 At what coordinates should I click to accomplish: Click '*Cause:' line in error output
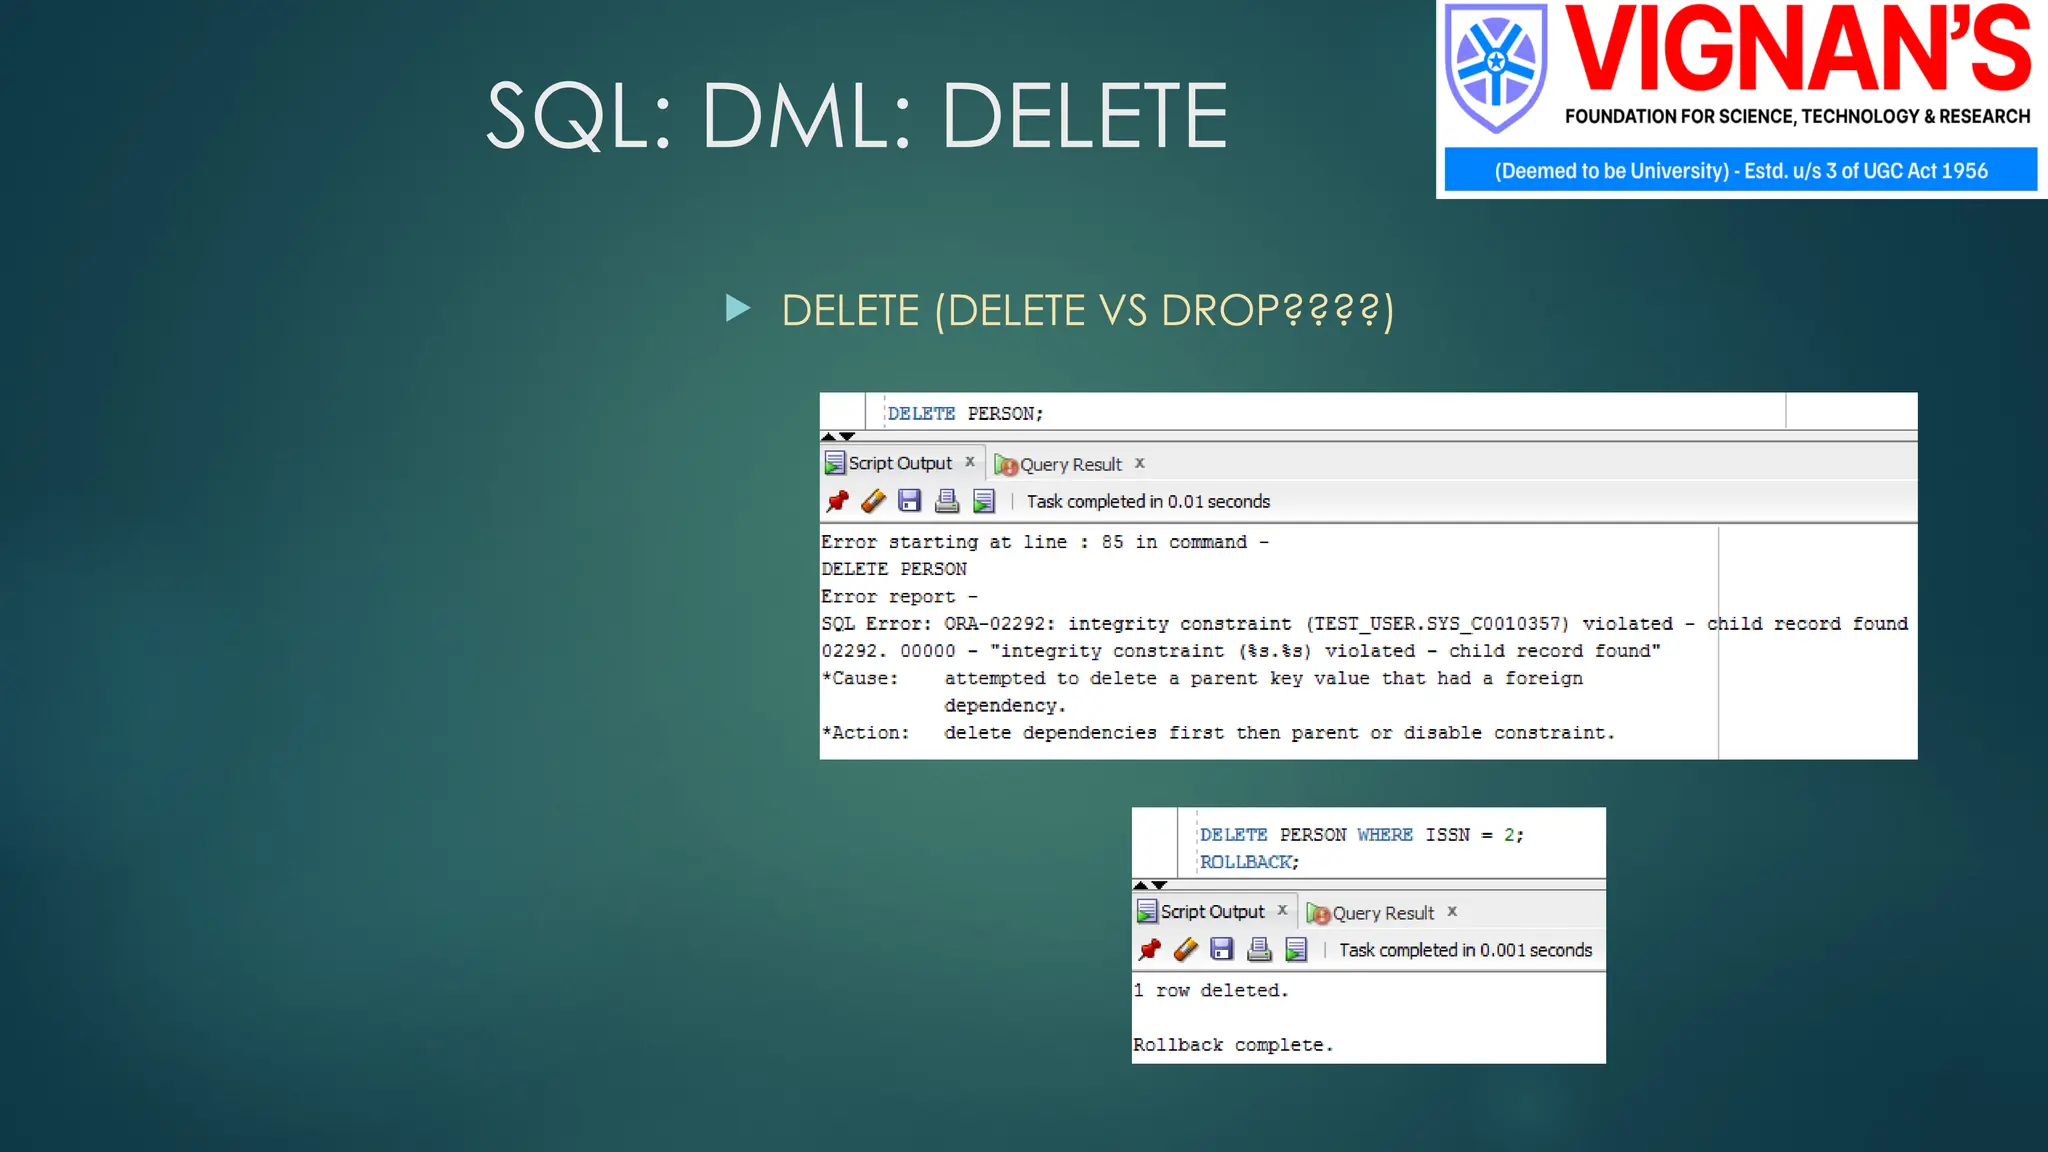pyautogui.click(x=1202, y=678)
